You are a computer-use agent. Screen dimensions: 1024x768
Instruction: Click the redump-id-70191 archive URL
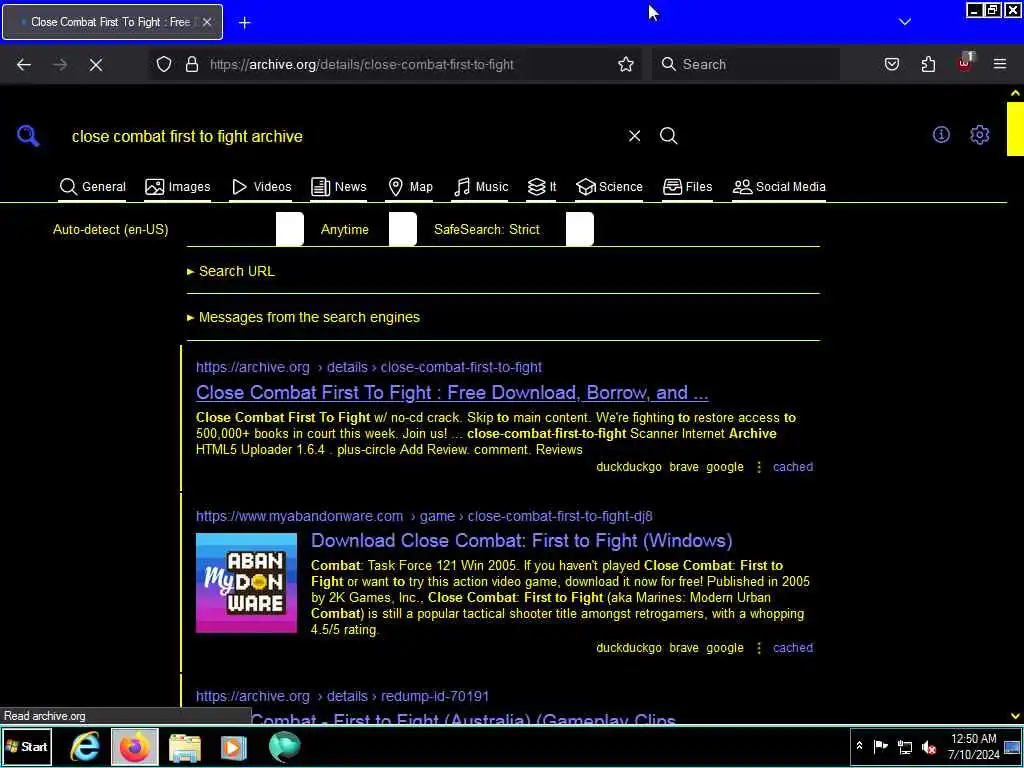[342, 696]
